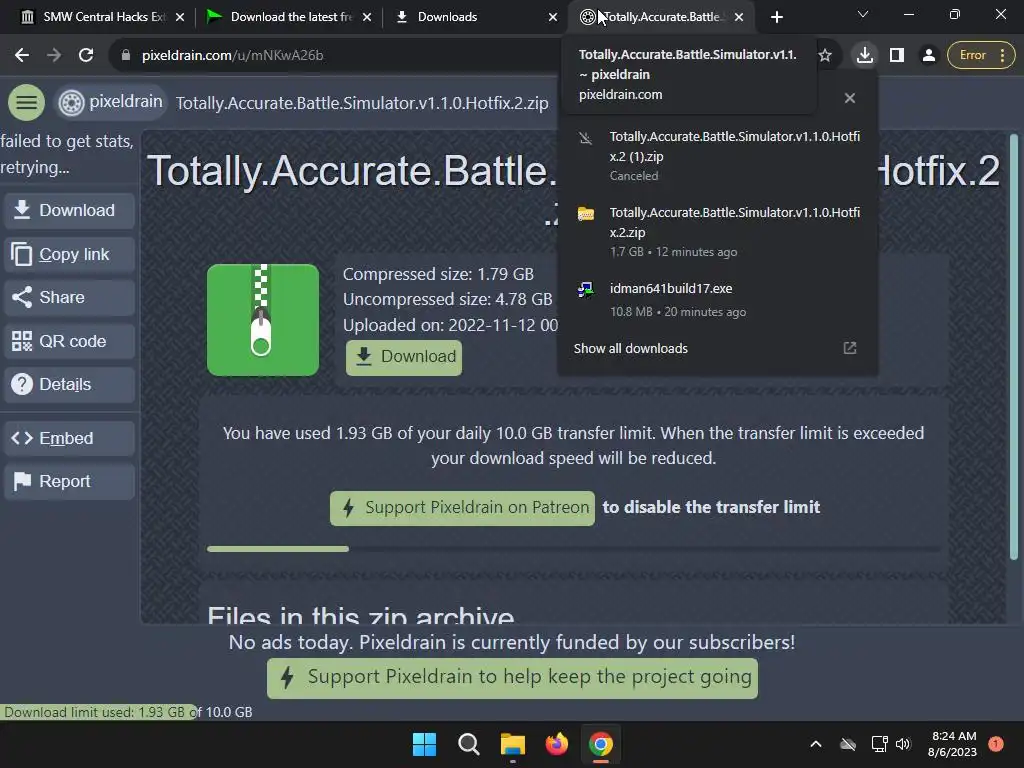The image size is (1024, 768).
Task: Go to pixeldrain home logo
Action: click(x=110, y=103)
